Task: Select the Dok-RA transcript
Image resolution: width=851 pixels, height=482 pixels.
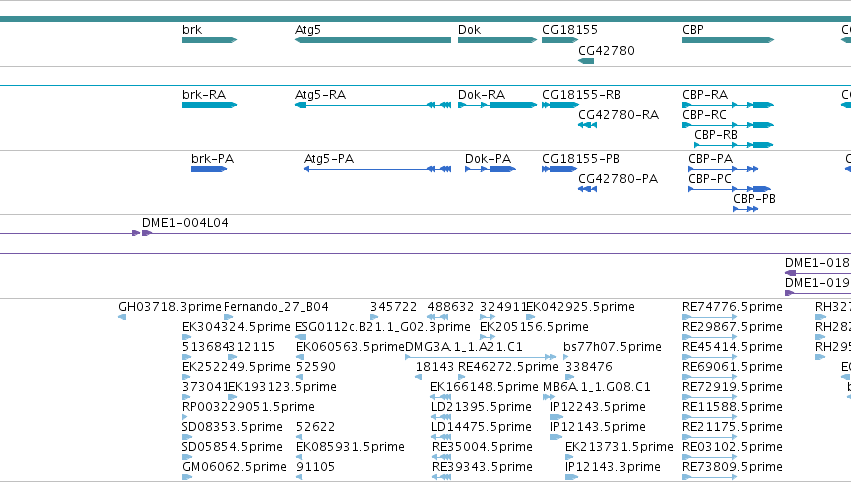Action: click(498, 105)
